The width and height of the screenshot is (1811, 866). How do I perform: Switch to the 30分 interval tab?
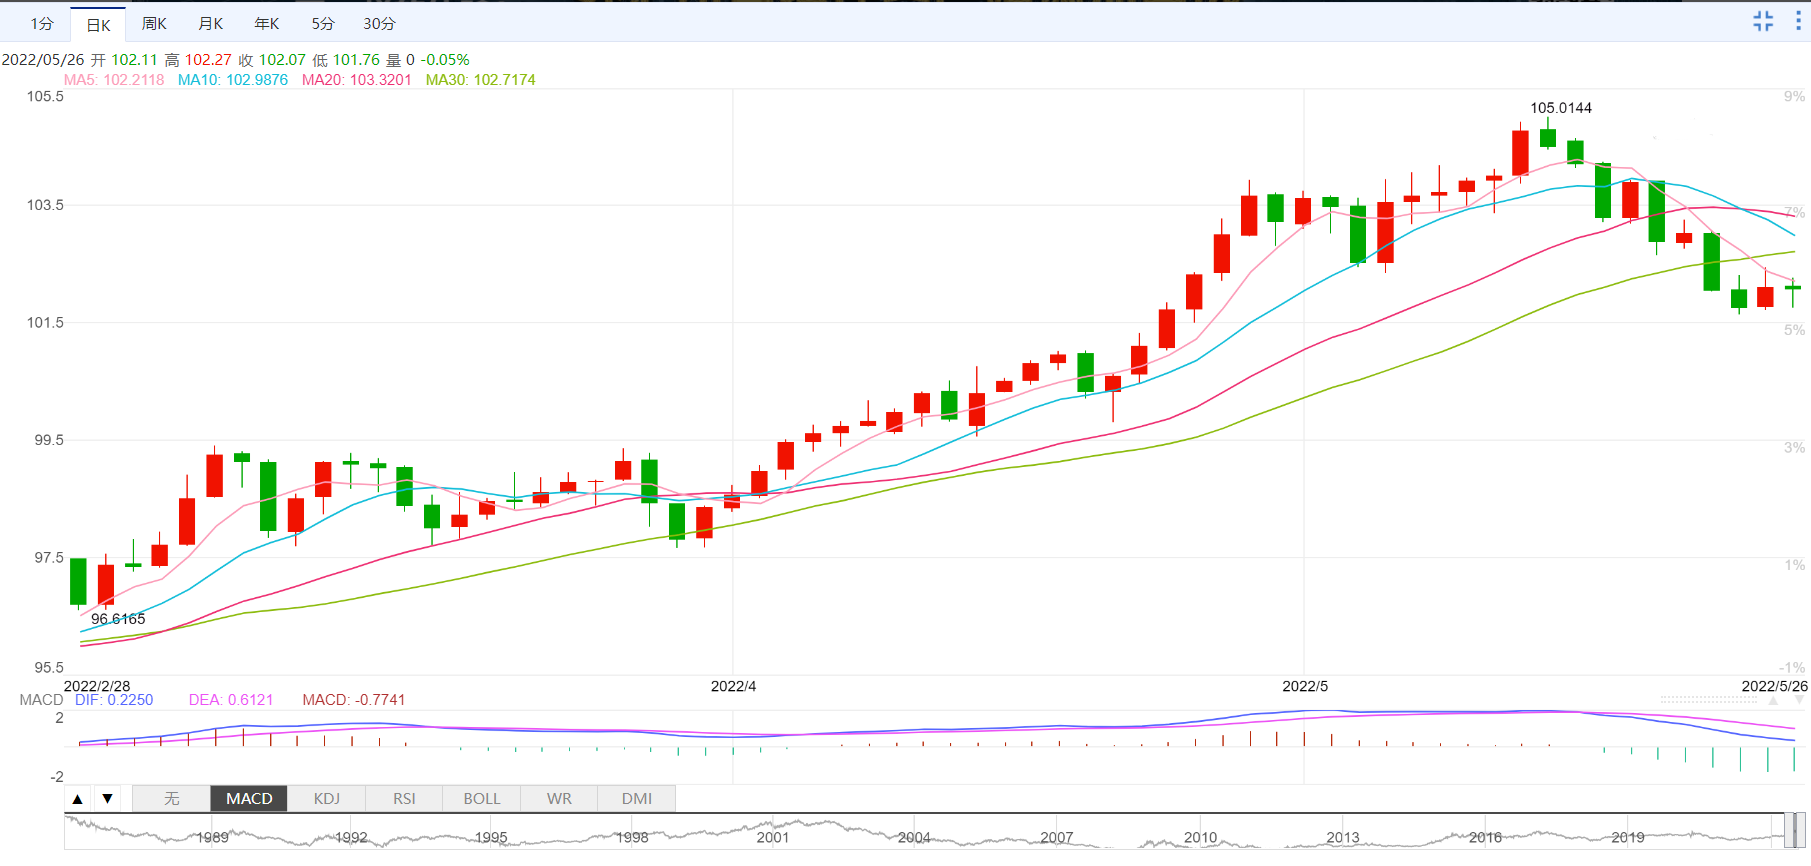379,24
